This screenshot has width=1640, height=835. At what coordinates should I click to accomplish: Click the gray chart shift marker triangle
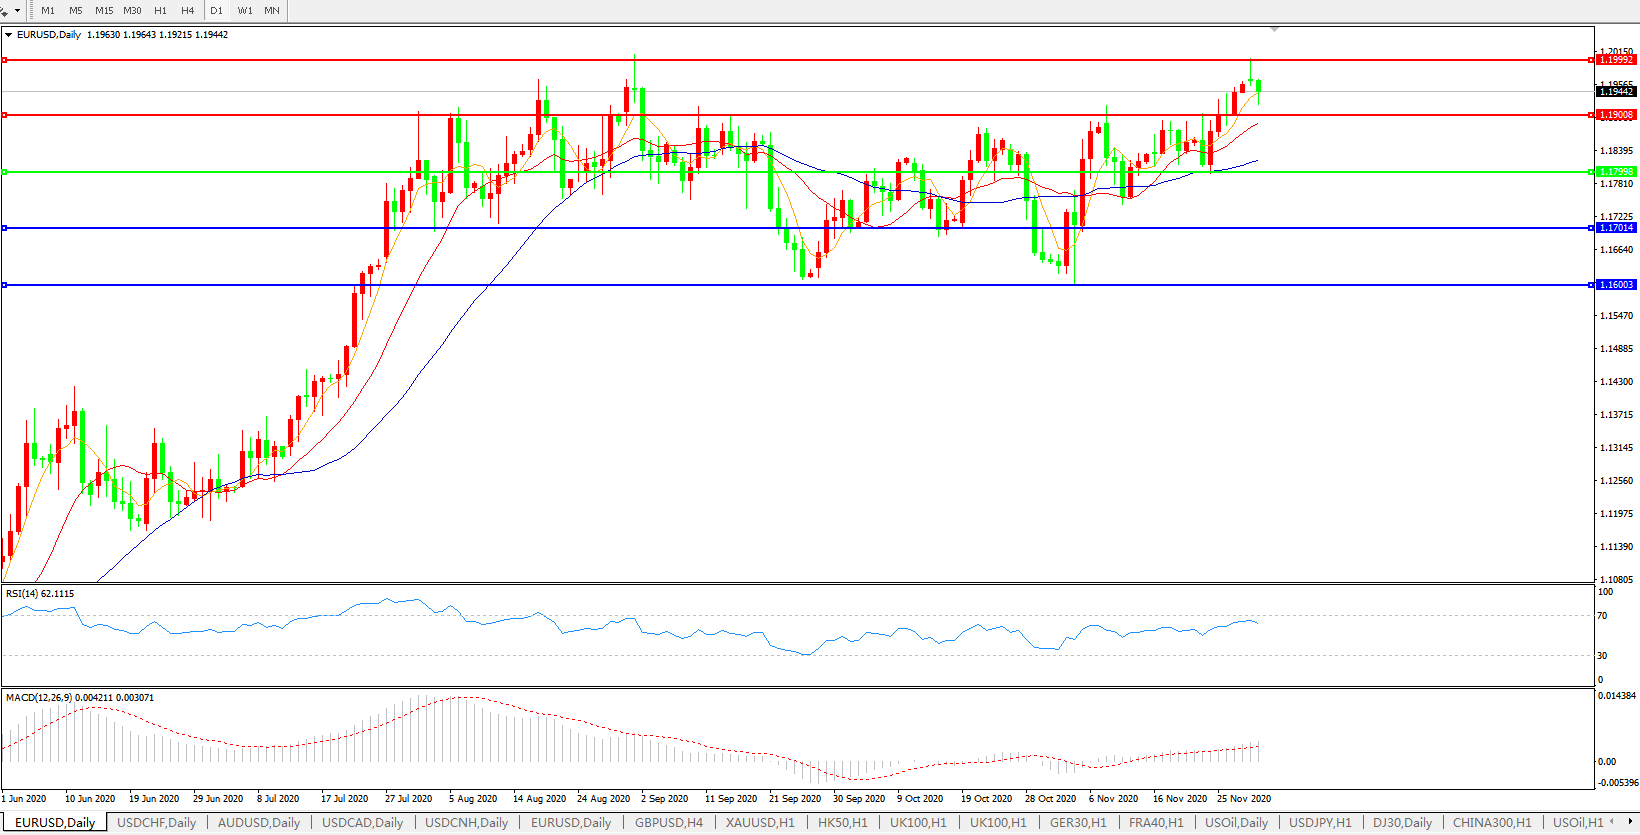point(1274,30)
